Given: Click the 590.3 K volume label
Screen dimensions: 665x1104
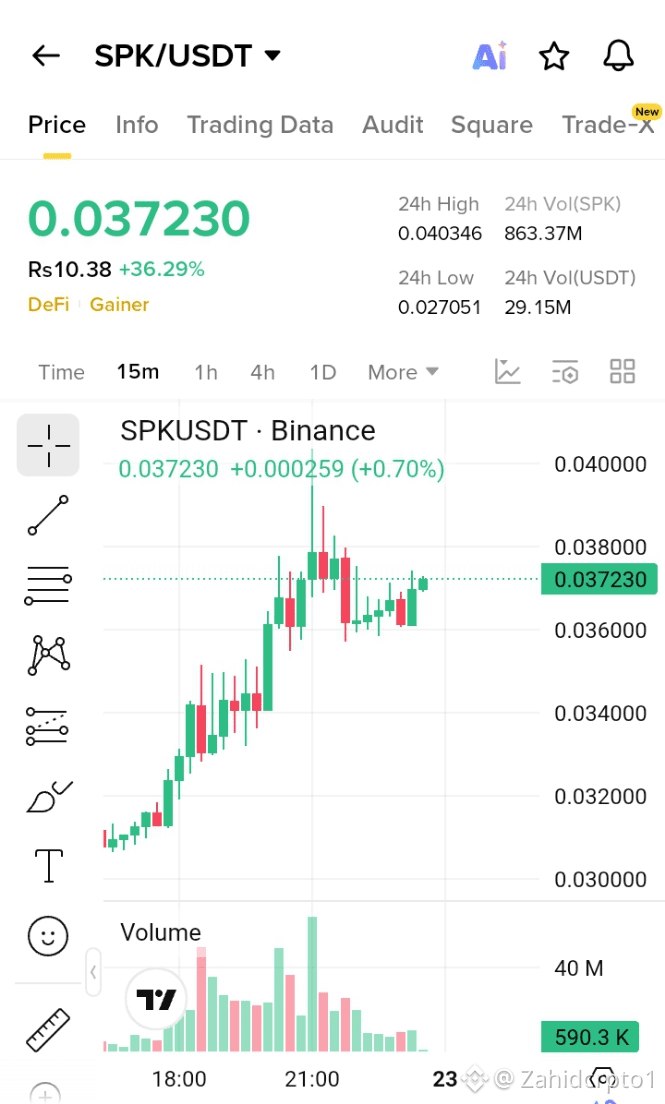Looking at the screenshot, I should tap(590, 1036).
